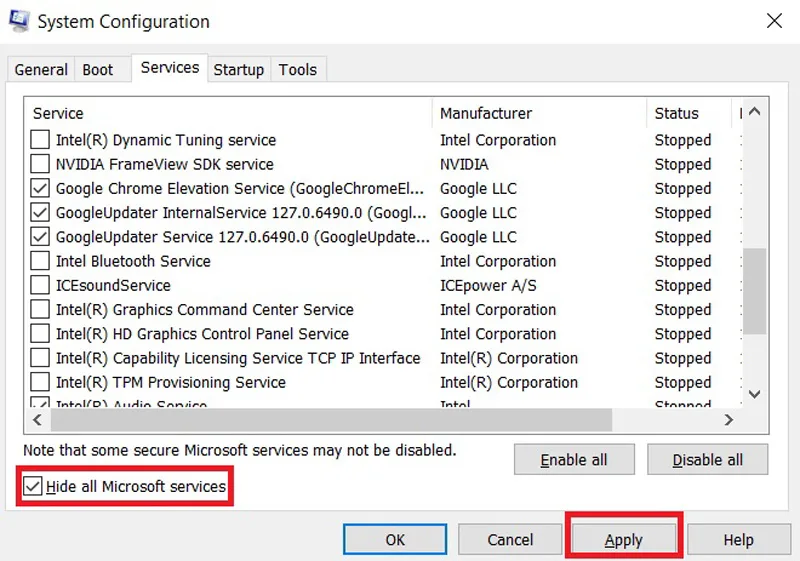Tick the ICEsoundService checkbox

[x=40, y=285]
